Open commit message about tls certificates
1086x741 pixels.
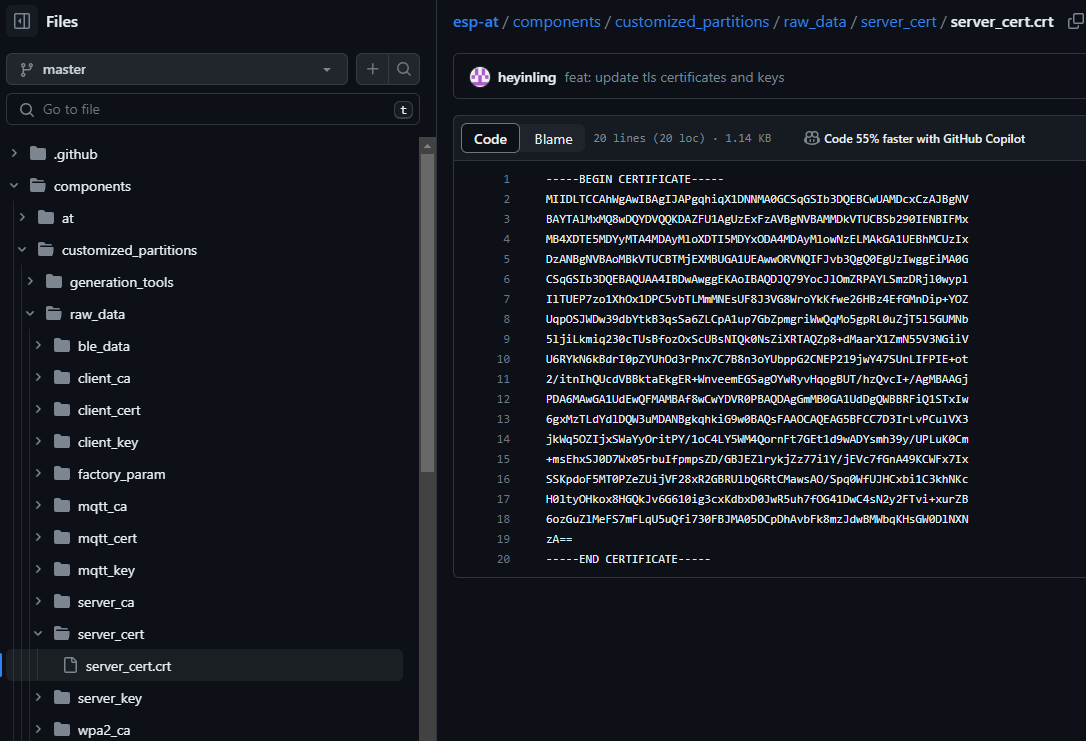(x=674, y=78)
